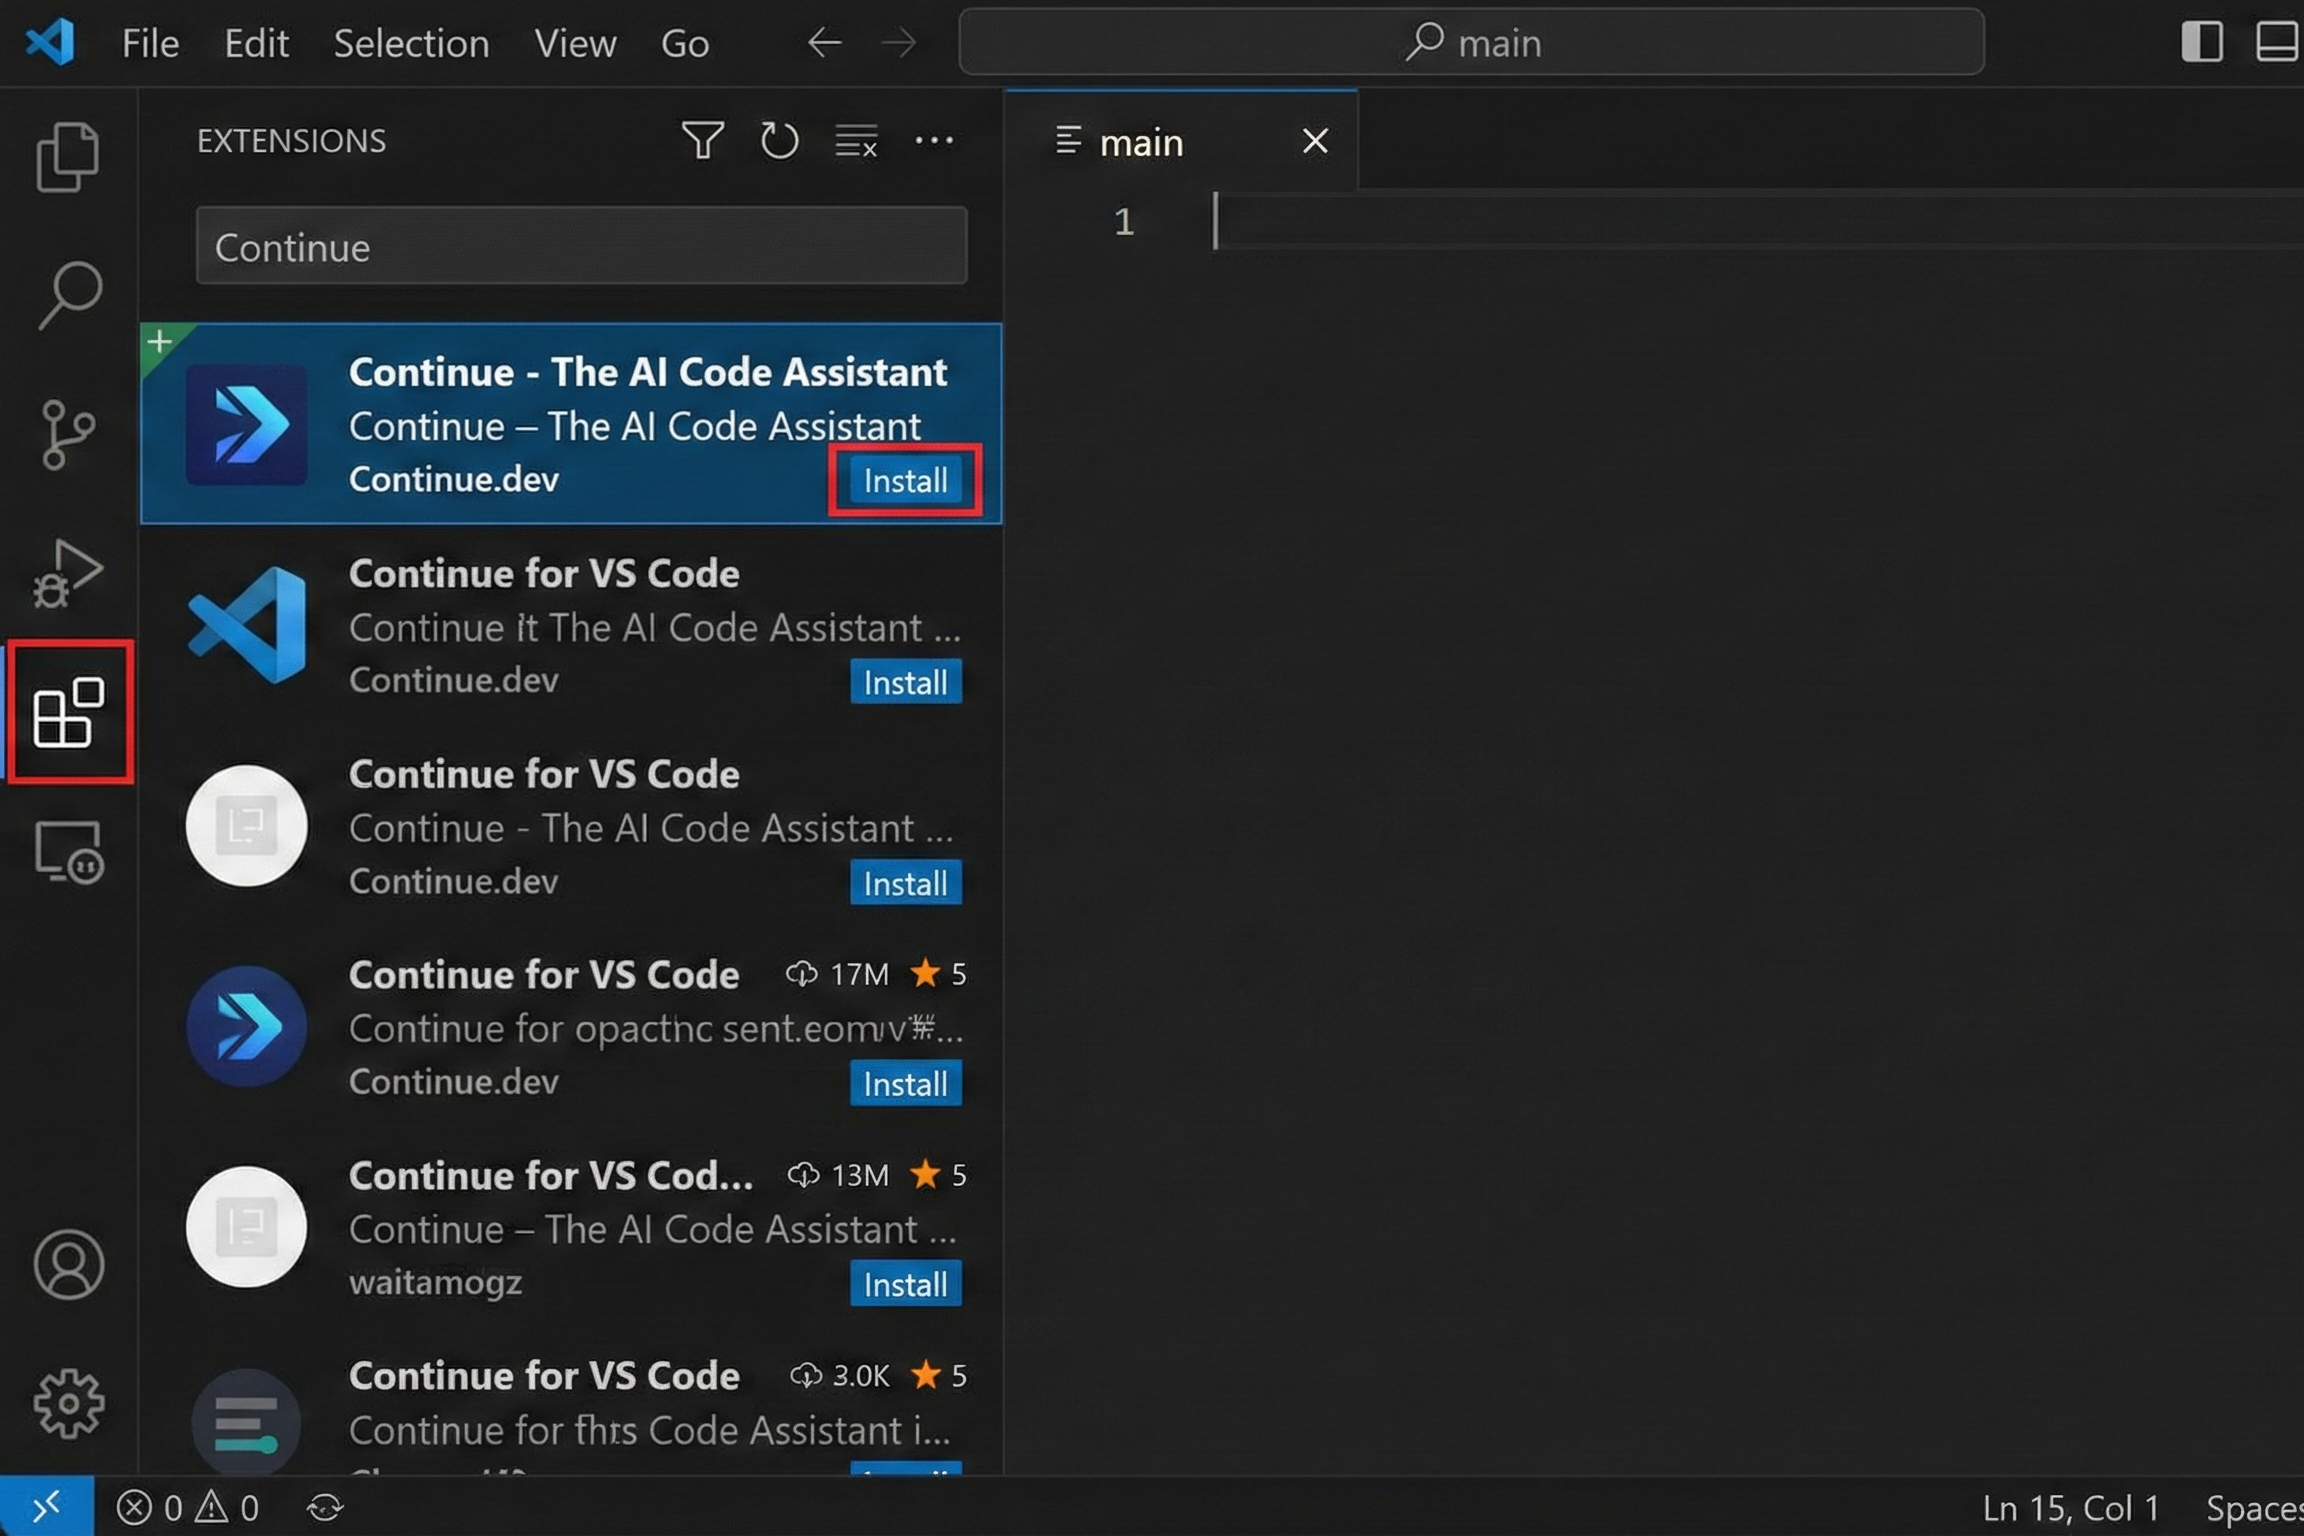Open the Selection menu

pos(411,43)
